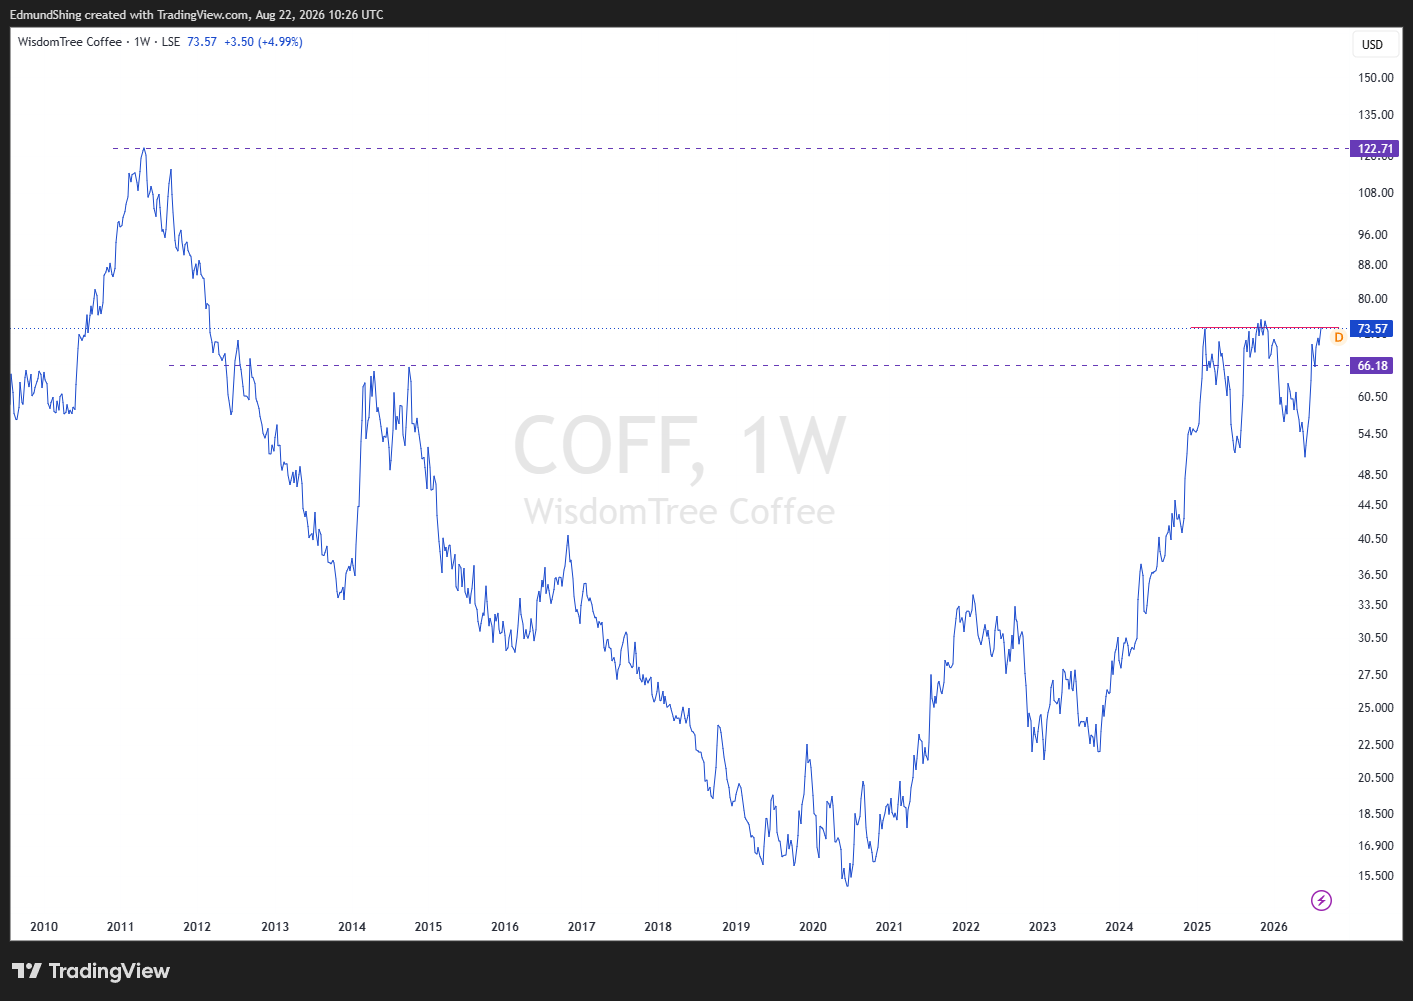Select 2013 on the time axis

pyautogui.click(x=275, y=927)
